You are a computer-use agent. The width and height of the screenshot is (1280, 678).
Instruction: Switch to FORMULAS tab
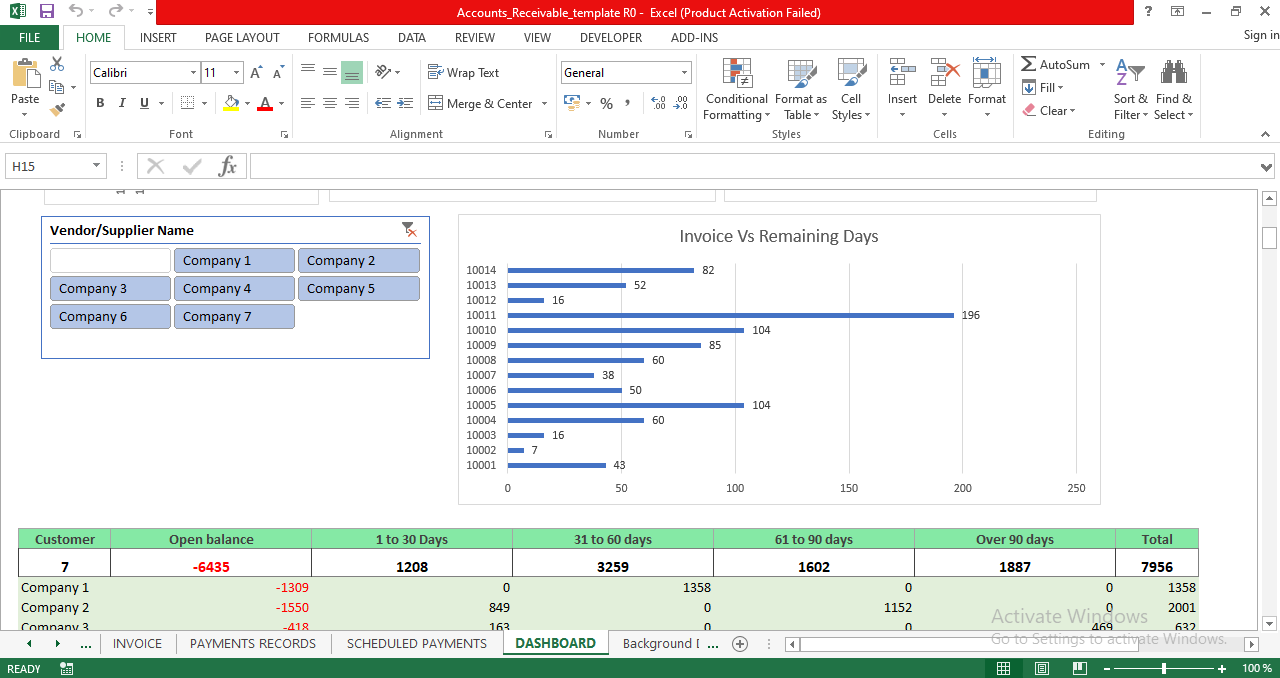[x=338, y=38]
